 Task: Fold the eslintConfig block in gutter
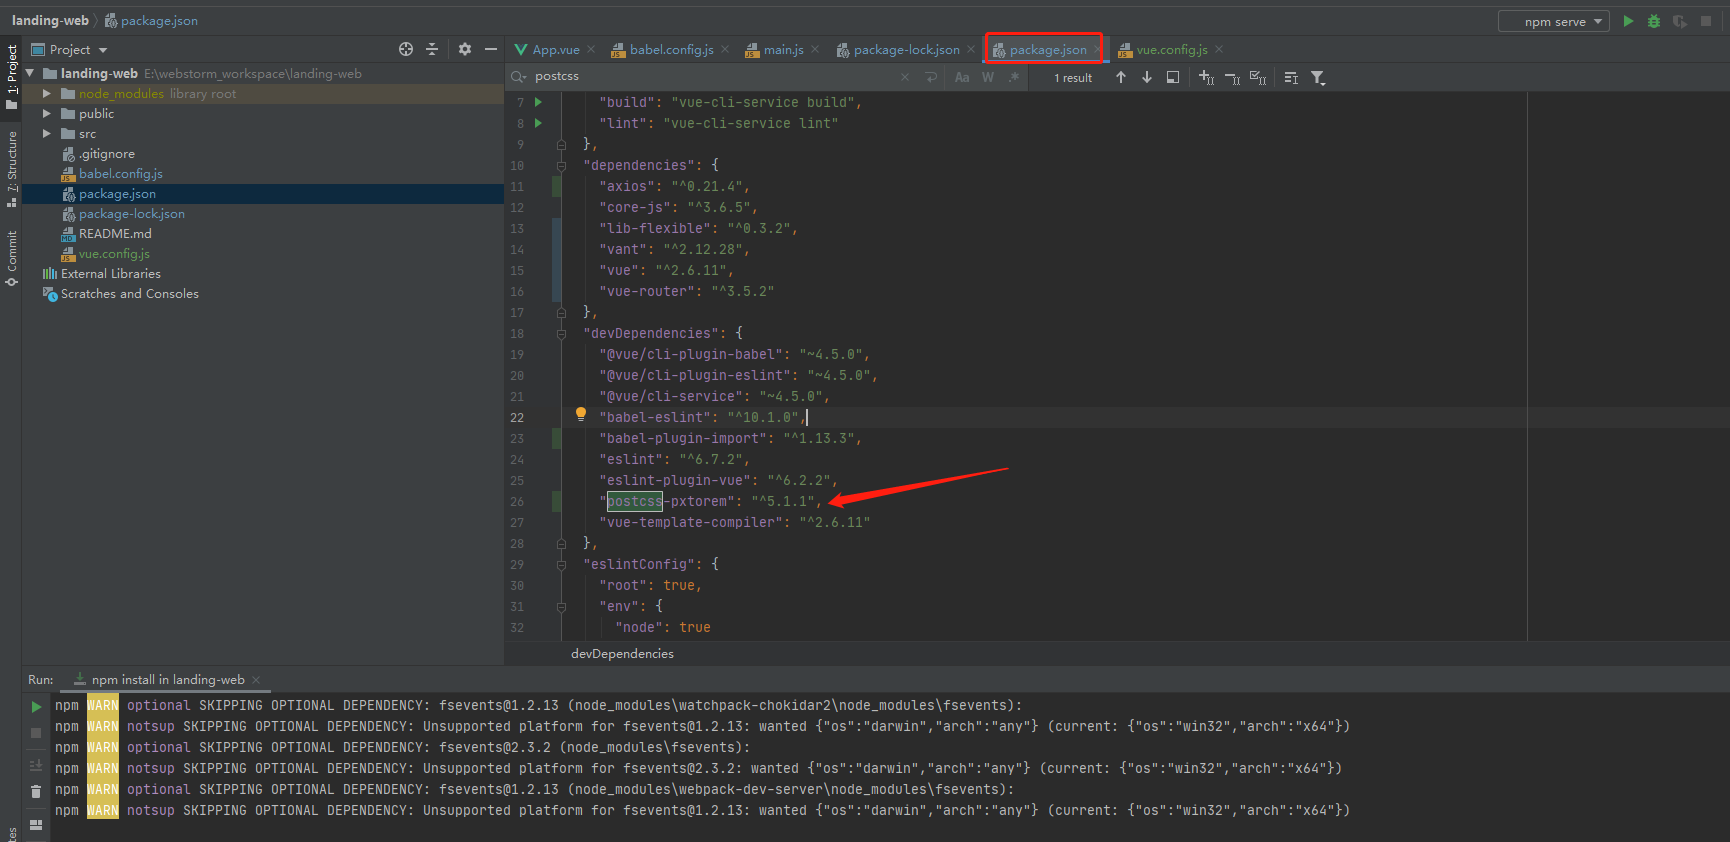pos(562,565)
